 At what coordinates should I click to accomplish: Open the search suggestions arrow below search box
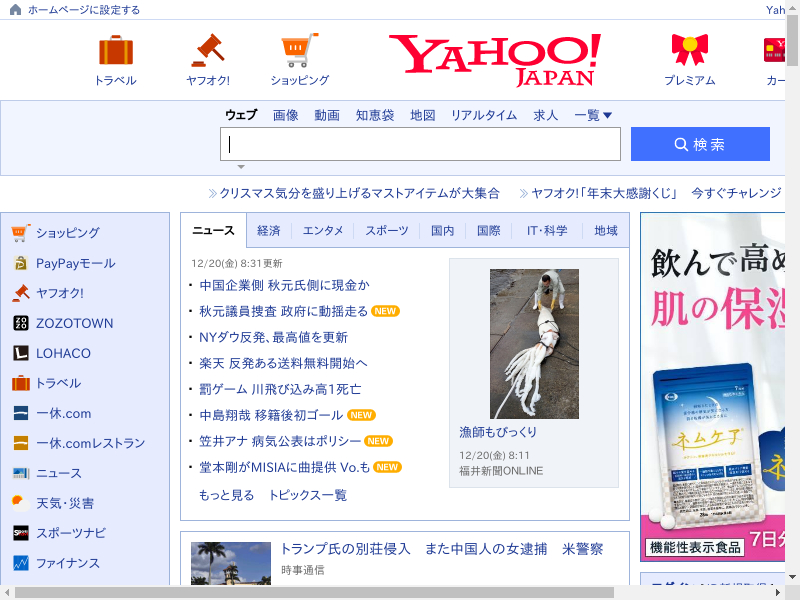tap(241, 167)
